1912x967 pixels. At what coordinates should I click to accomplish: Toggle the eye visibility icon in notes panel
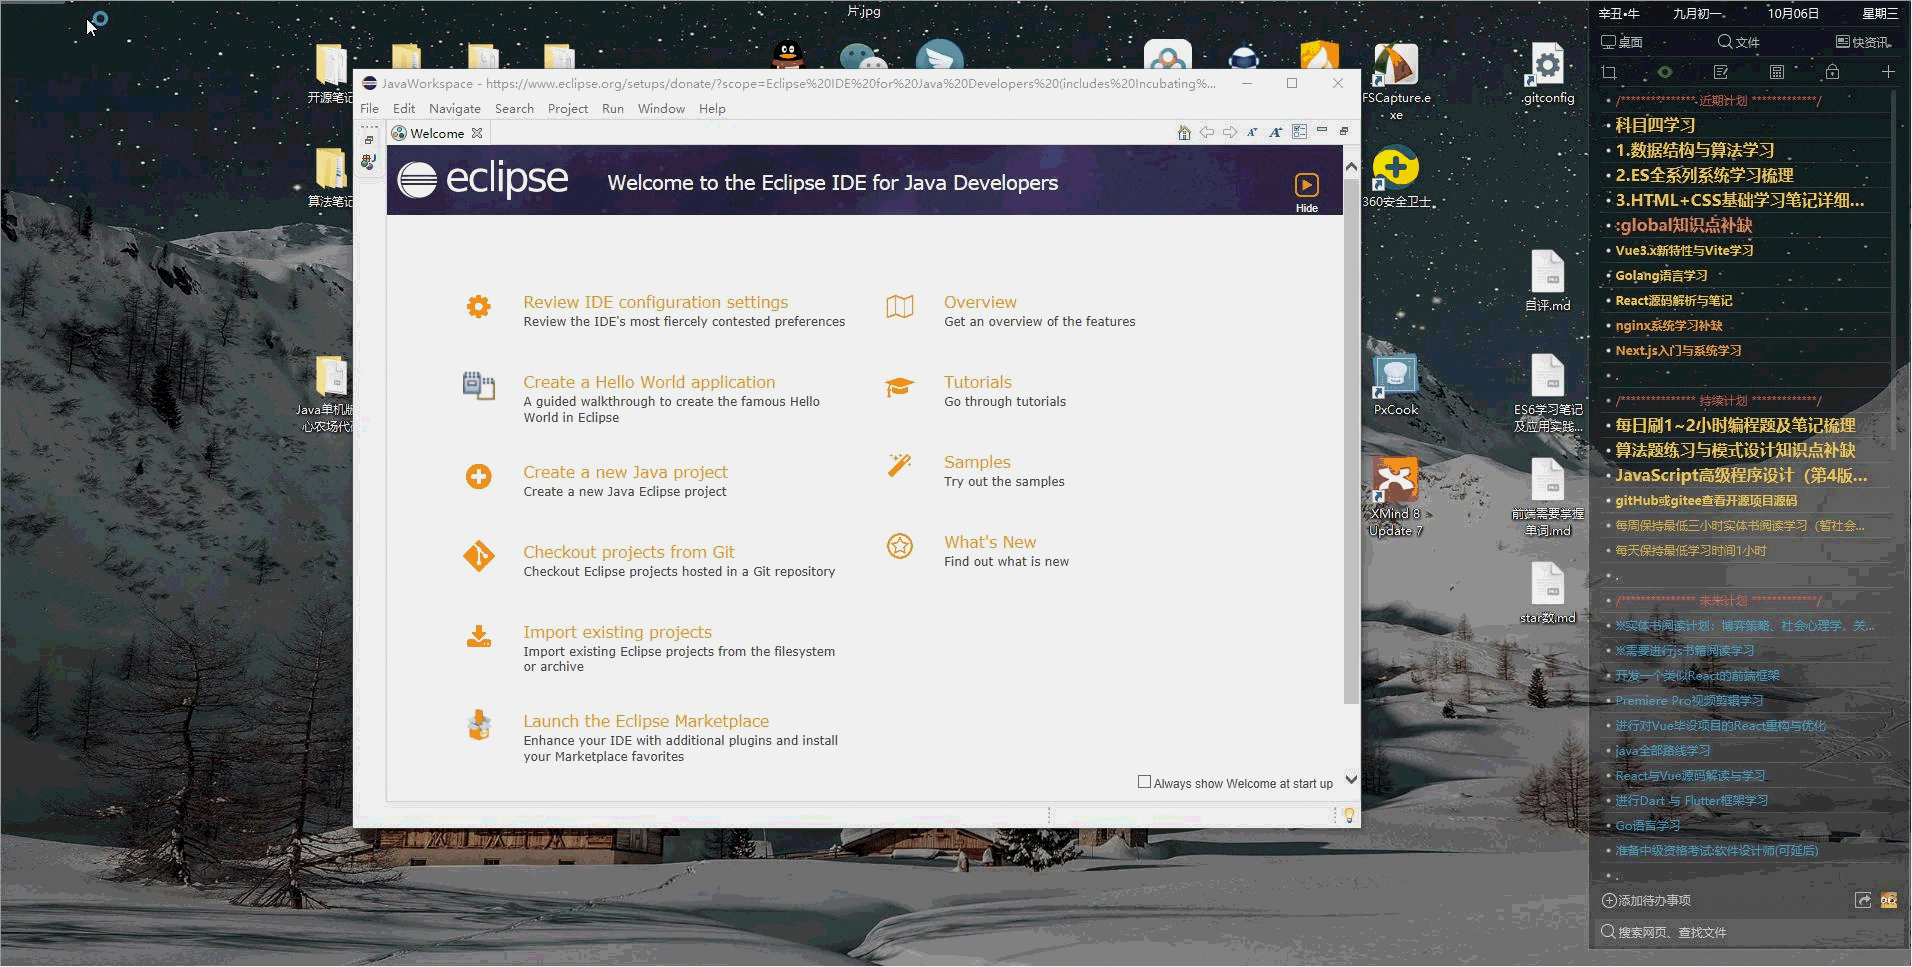pyautogui.click(x=1665, y=72)
